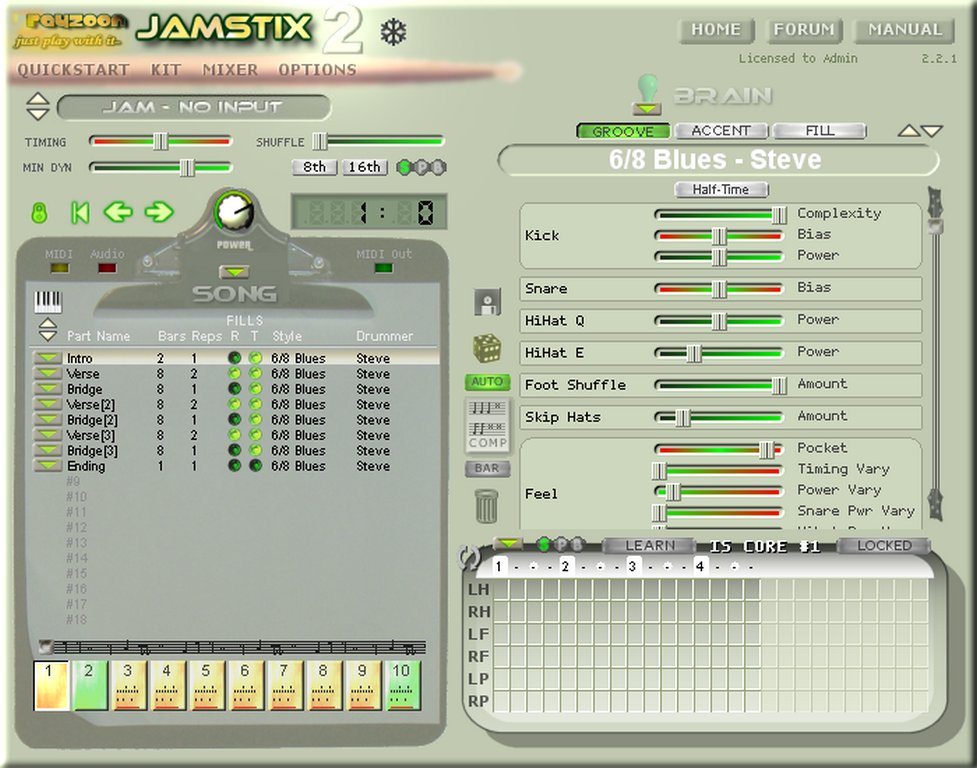The image size is (977, 768).
Task: Open dropdown for the Bridge[2] part
Action: pyautogui.click(x=47, y=420)
